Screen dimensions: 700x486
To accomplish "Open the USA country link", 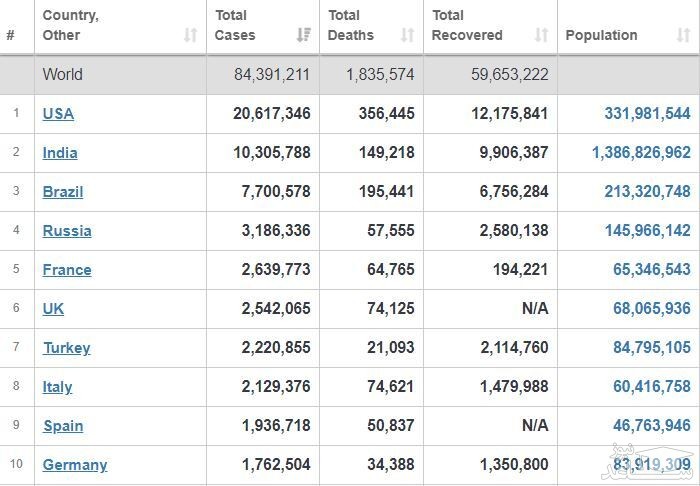I will click(x=58, y=114).
